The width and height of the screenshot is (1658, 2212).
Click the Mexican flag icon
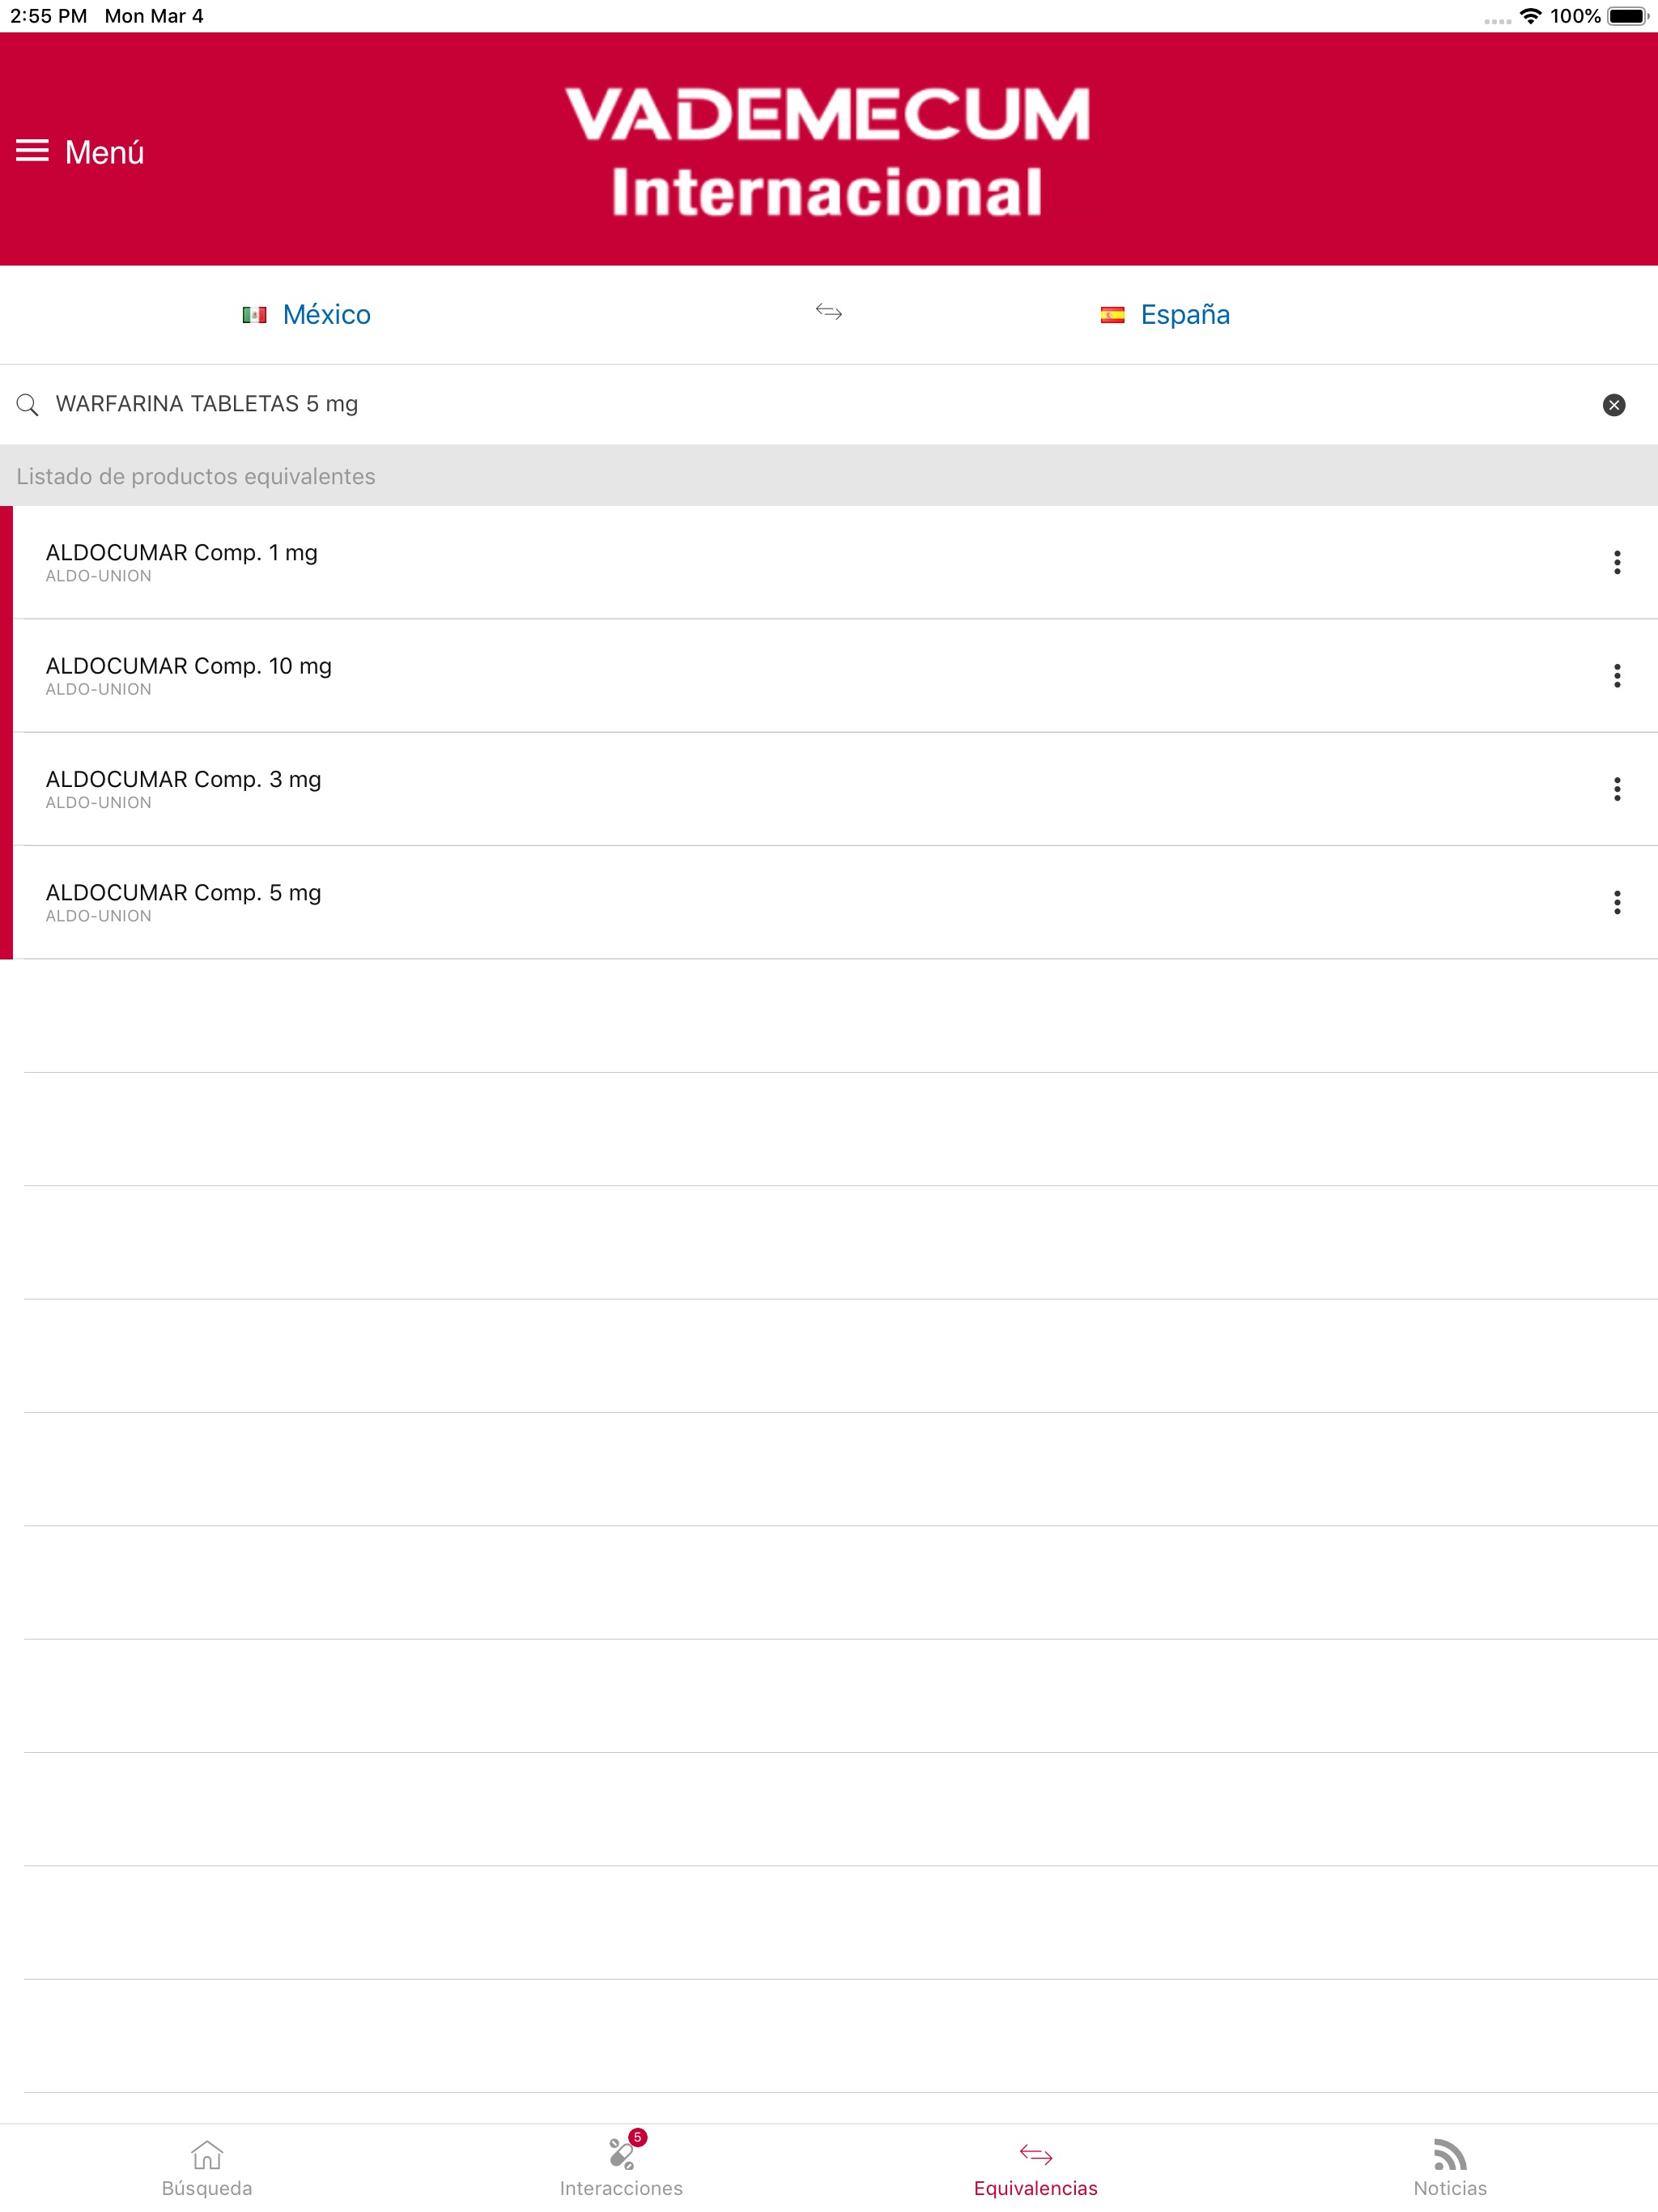(254, 315)
